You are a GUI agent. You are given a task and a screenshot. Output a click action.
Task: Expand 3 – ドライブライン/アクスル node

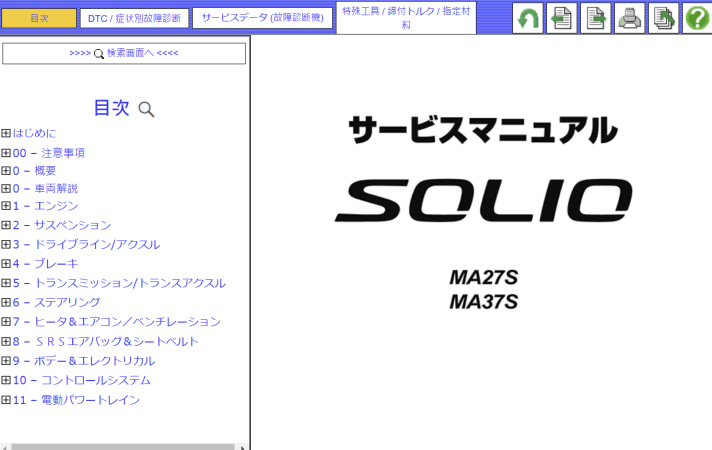(x=6, y=244)
